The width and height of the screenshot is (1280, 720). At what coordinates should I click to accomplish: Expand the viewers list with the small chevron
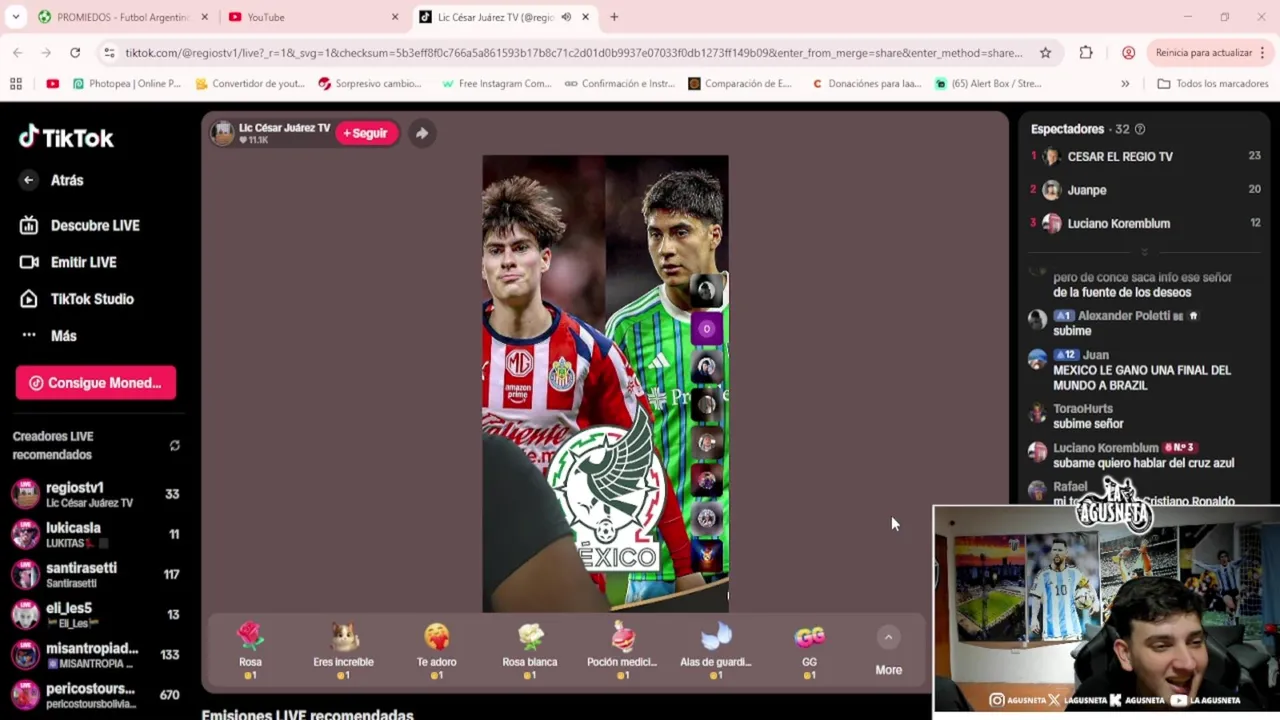(1145, 252)
